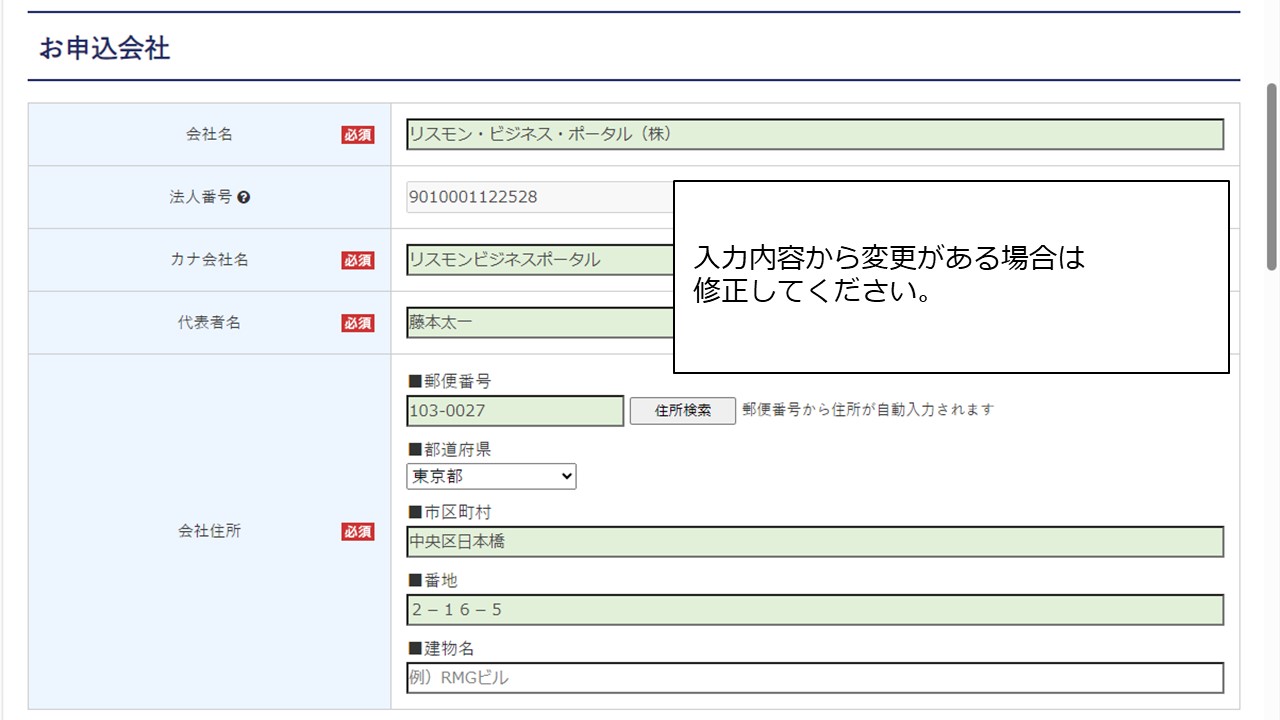Focus the 番地 input field
Image resolution: width=1280 pixels, height=720 pixels.
[x=815, y=610]
